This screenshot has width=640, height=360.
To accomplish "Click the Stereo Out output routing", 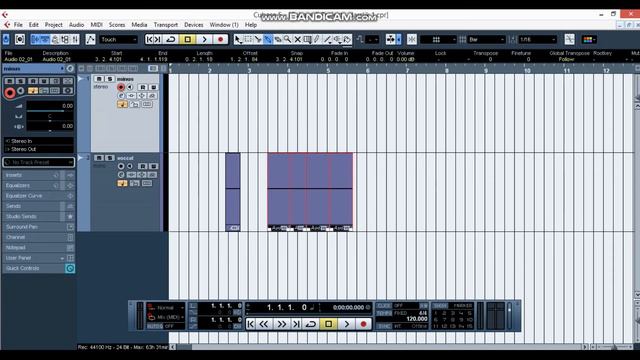I will point(39,149).
